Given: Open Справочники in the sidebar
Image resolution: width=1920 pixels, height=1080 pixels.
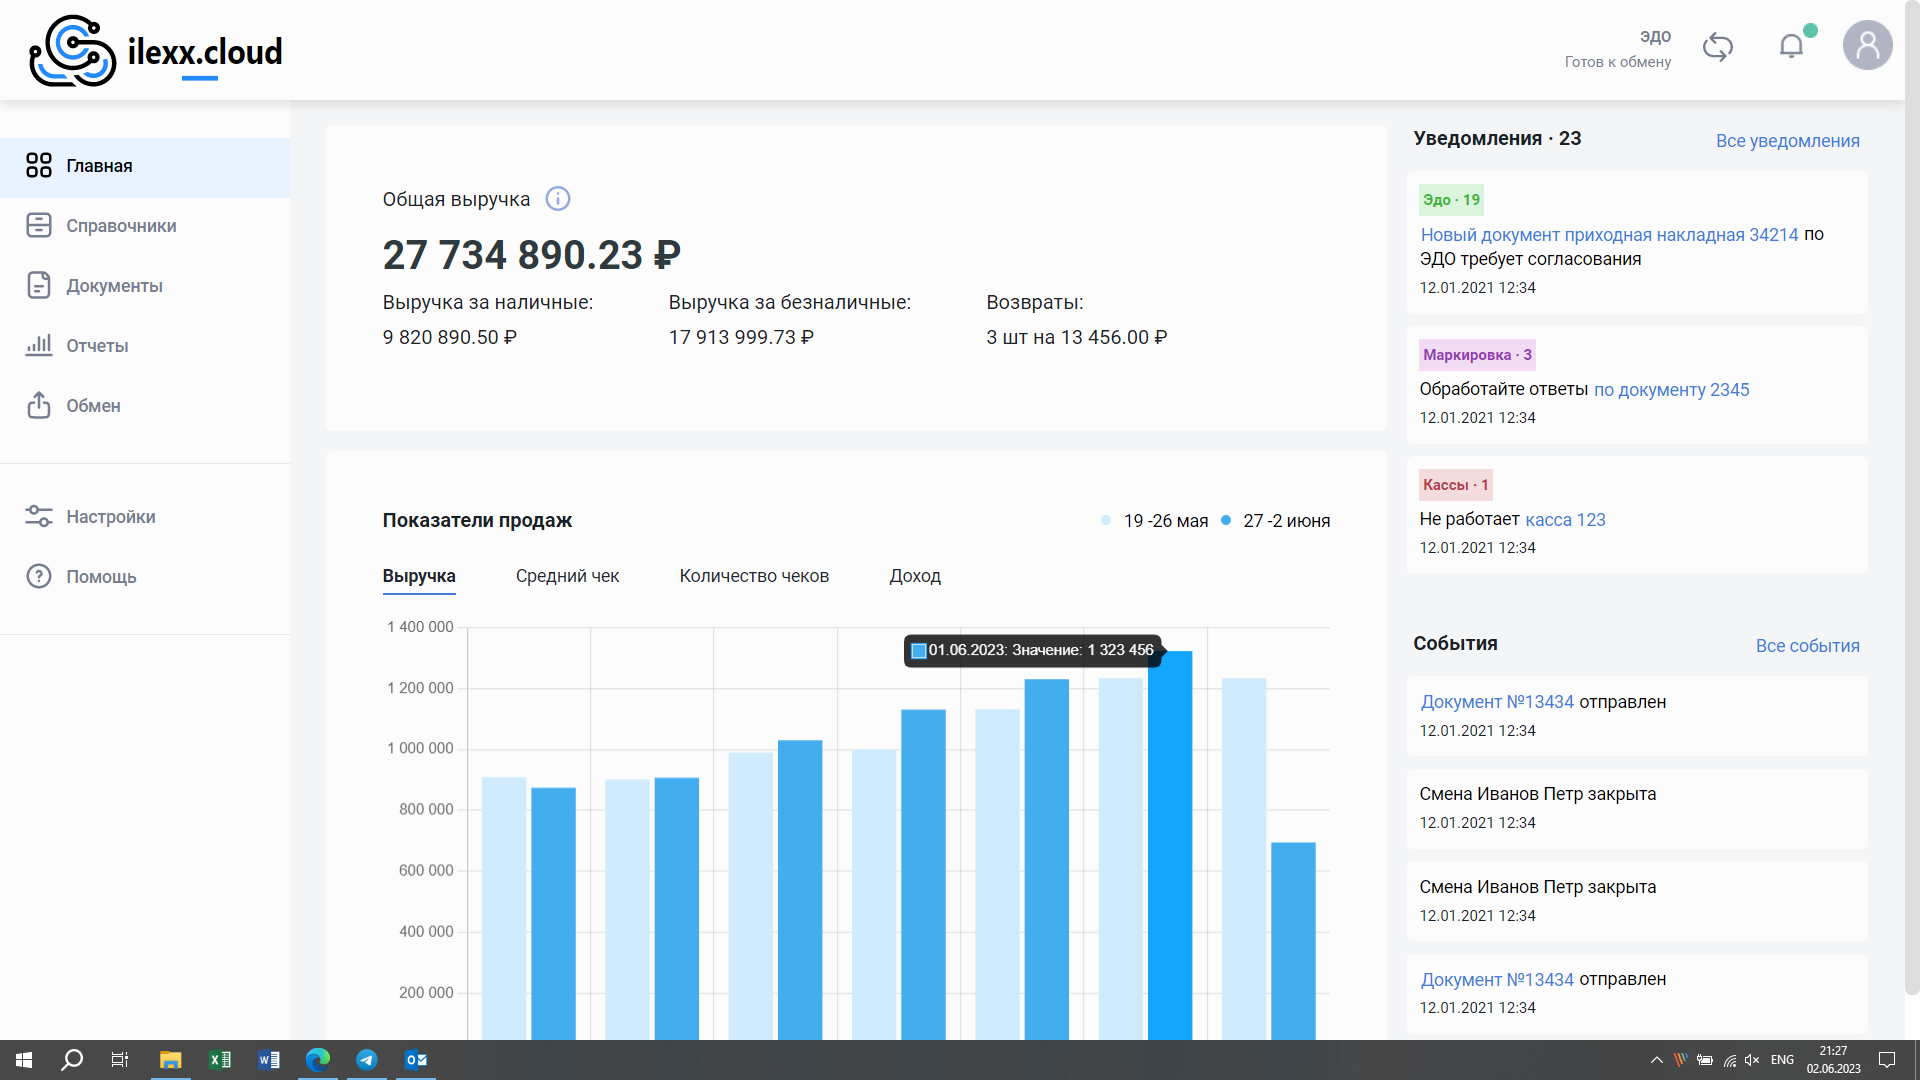Looking at the screenshot, I should [x=121, y=226].
